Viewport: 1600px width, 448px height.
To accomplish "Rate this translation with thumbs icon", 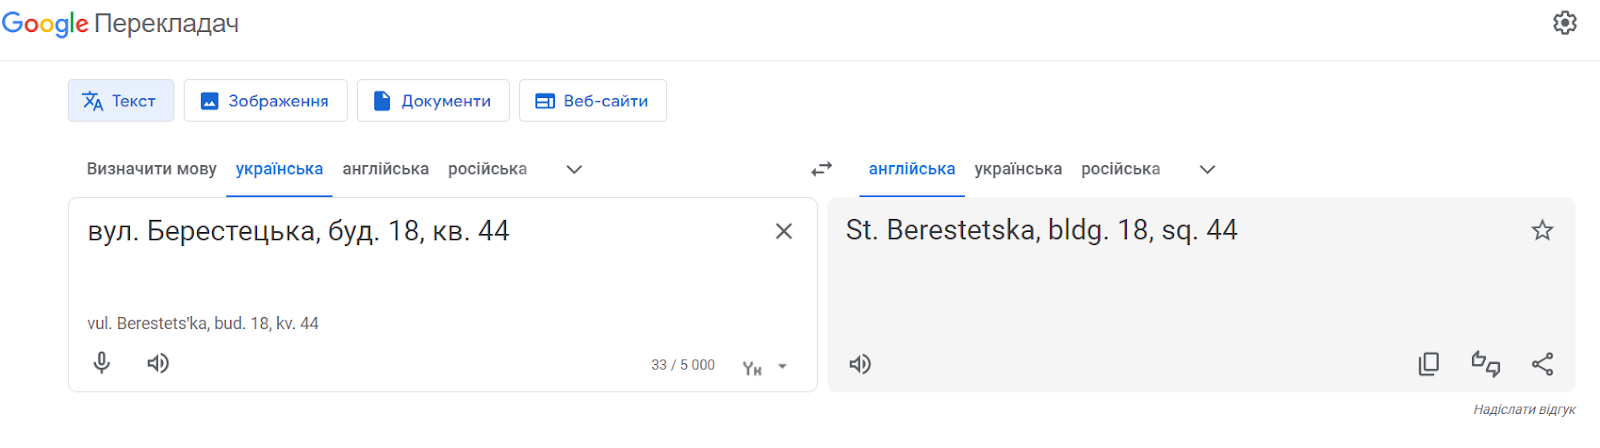I will pyautogui.click(x=1485, y=364).
